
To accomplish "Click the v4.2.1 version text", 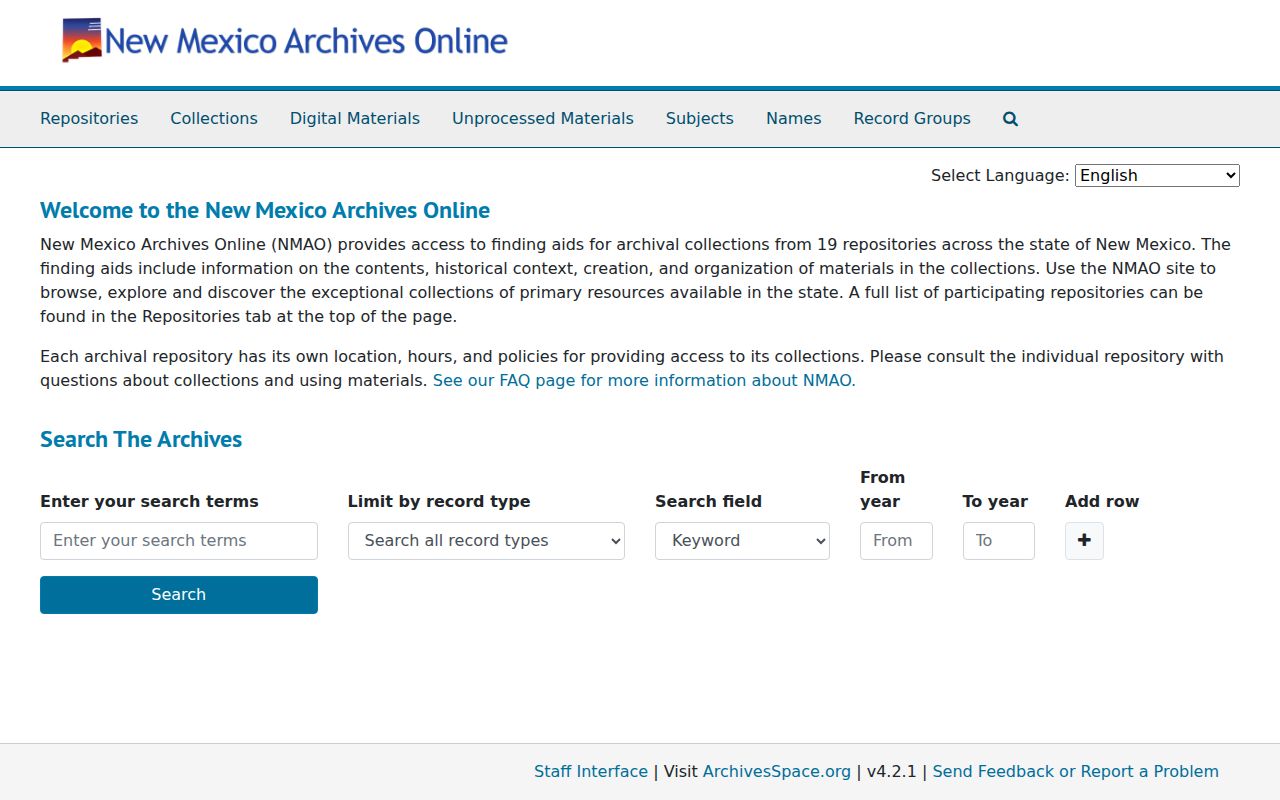I will point(892,771).
